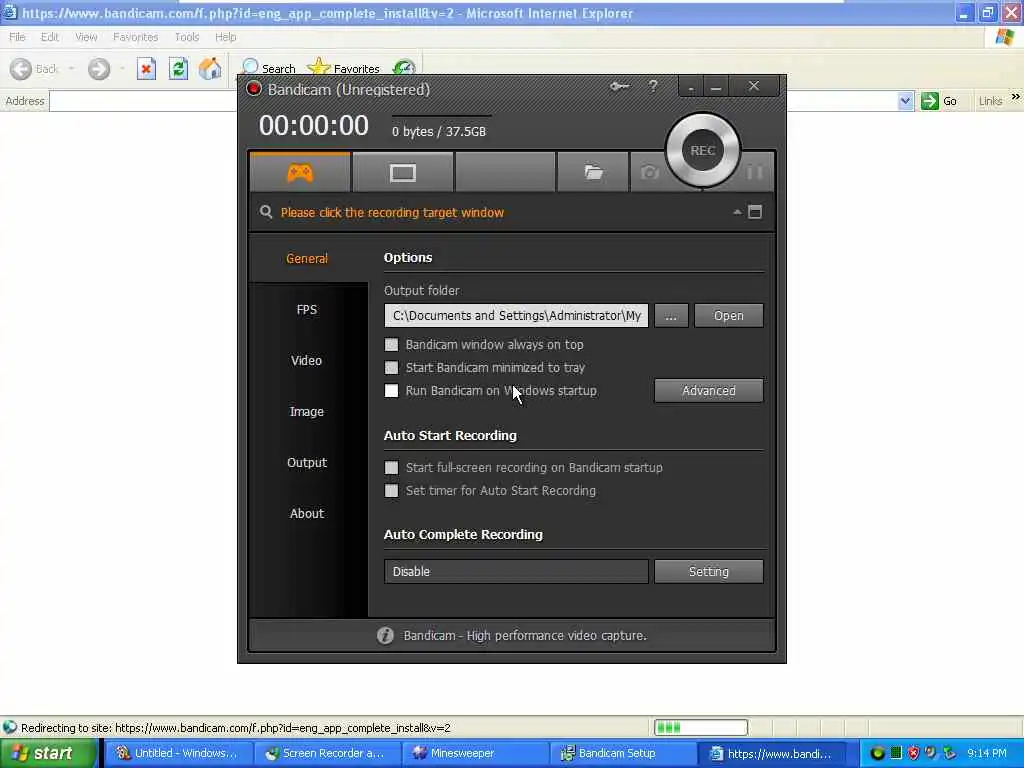Click Open button for the output folder
This screenshot has height=768, width=1024.
tap(728, 315)
